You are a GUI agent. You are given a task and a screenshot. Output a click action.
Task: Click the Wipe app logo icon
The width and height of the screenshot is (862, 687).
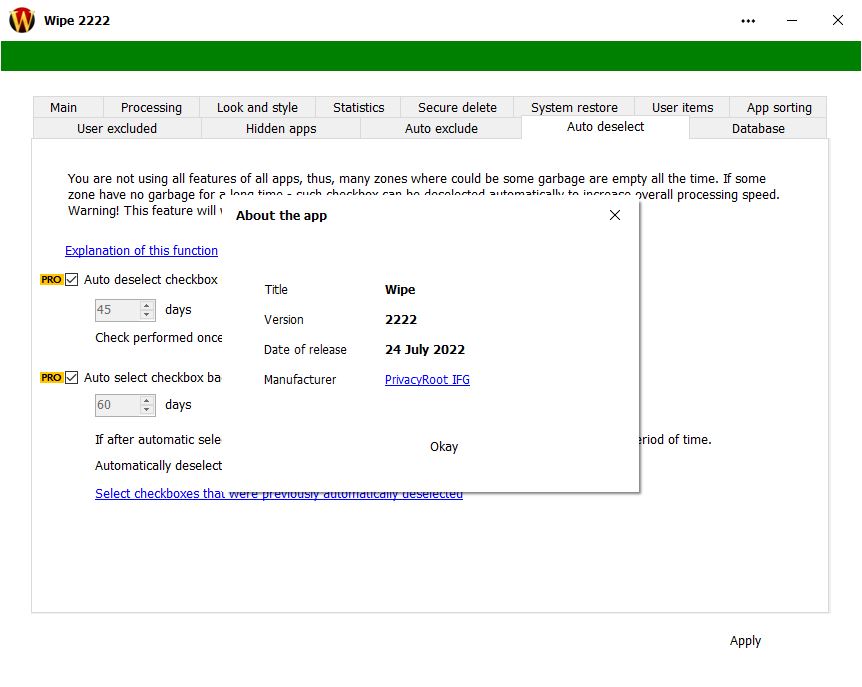pos(22,20)
